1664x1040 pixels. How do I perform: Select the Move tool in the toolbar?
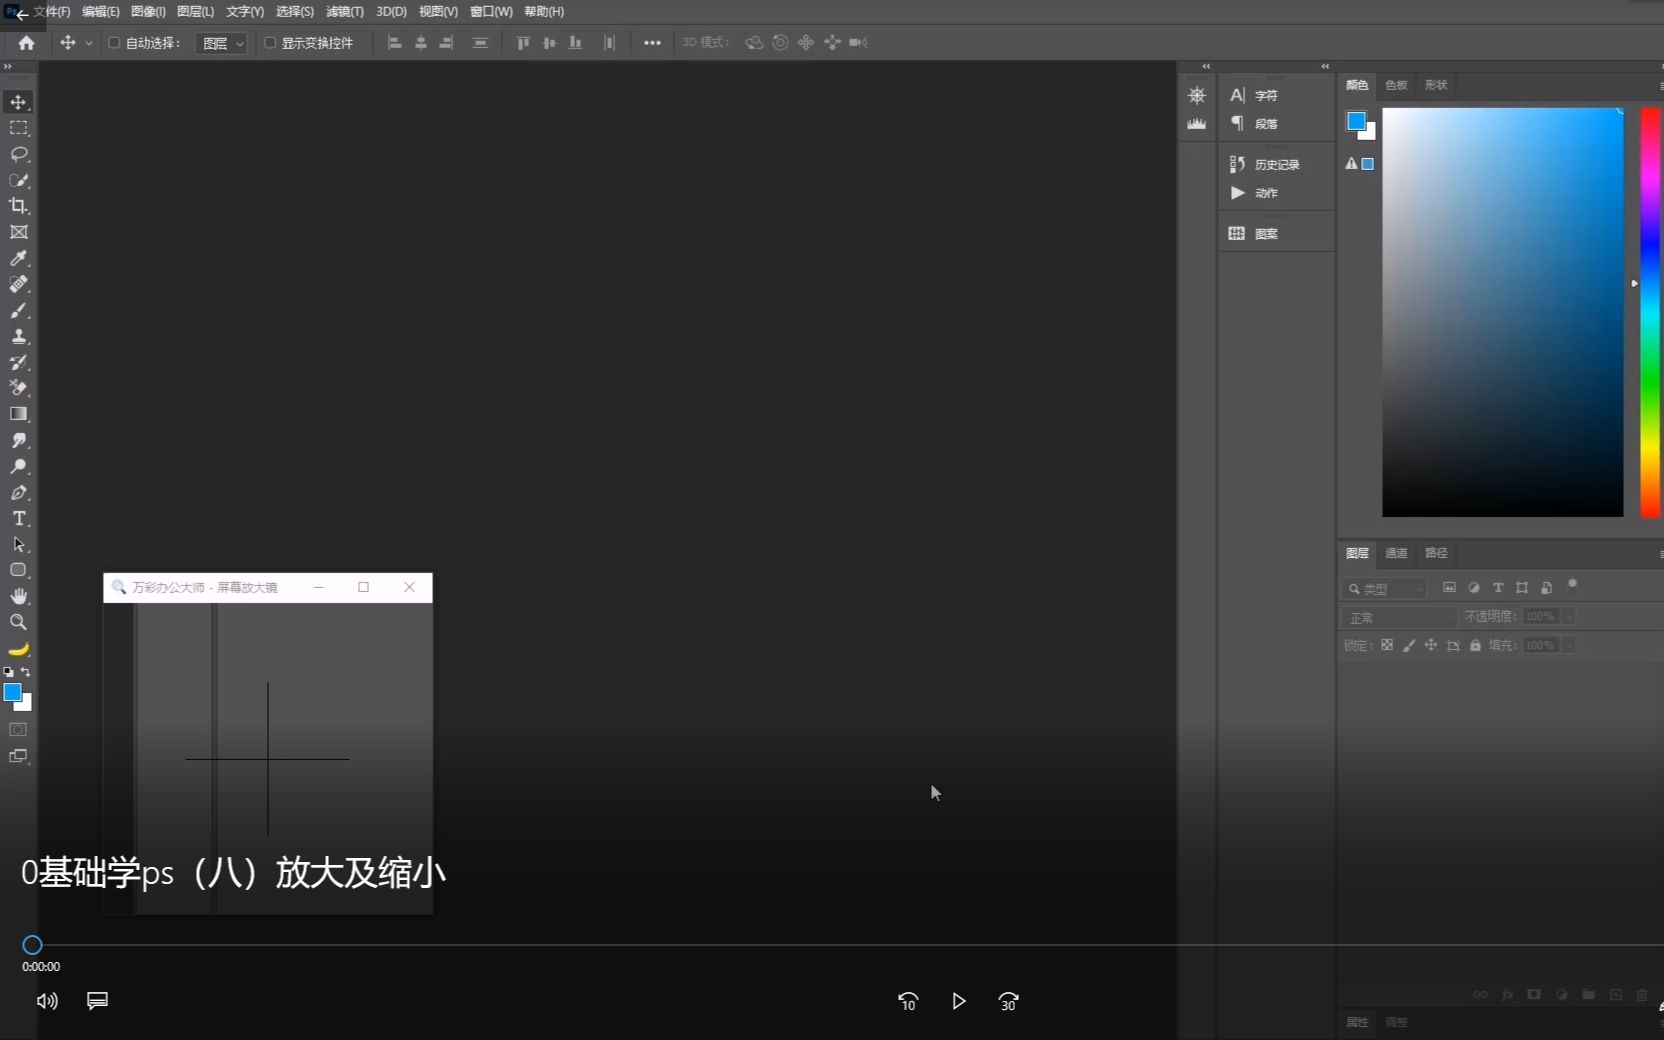pyautogui.click(x=18, y=102)
